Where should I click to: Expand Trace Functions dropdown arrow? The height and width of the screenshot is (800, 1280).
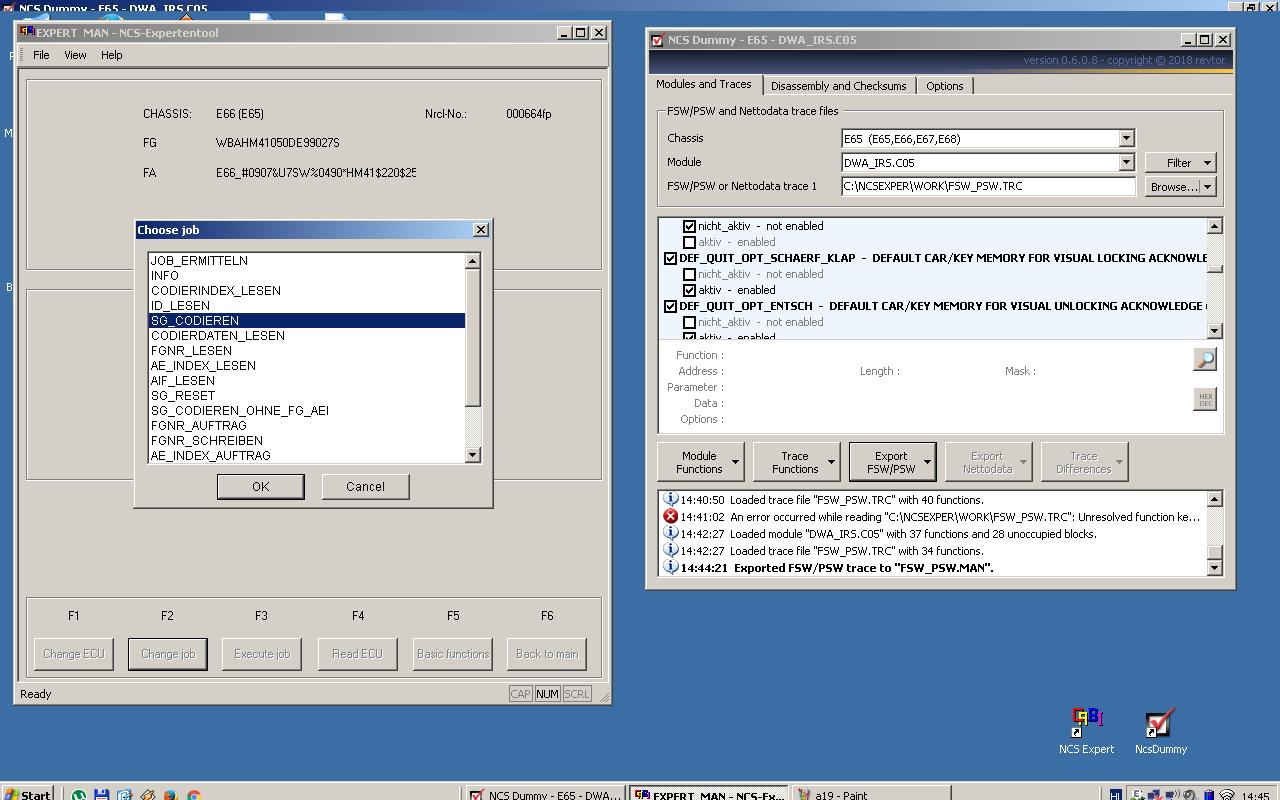point(831,462)
